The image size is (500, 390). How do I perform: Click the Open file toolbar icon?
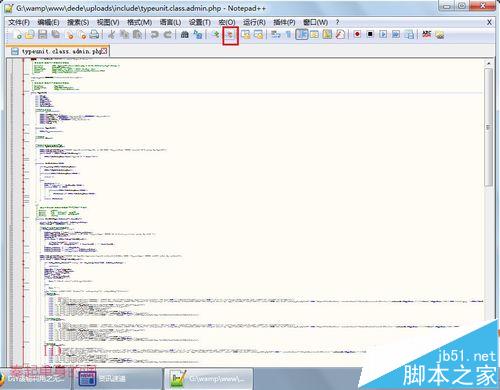(x=30, y=34)
